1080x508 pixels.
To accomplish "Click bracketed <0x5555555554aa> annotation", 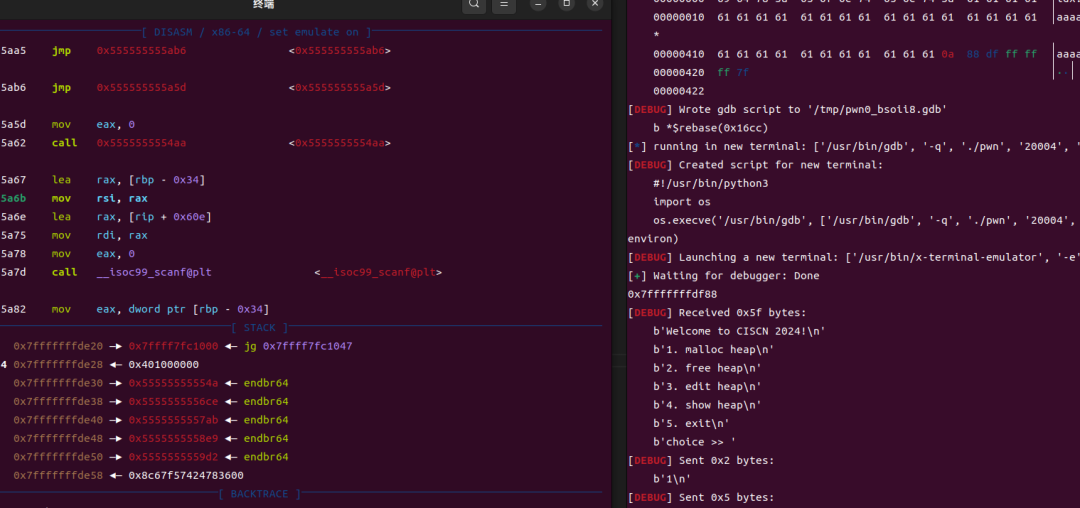I will pos(340,143).
